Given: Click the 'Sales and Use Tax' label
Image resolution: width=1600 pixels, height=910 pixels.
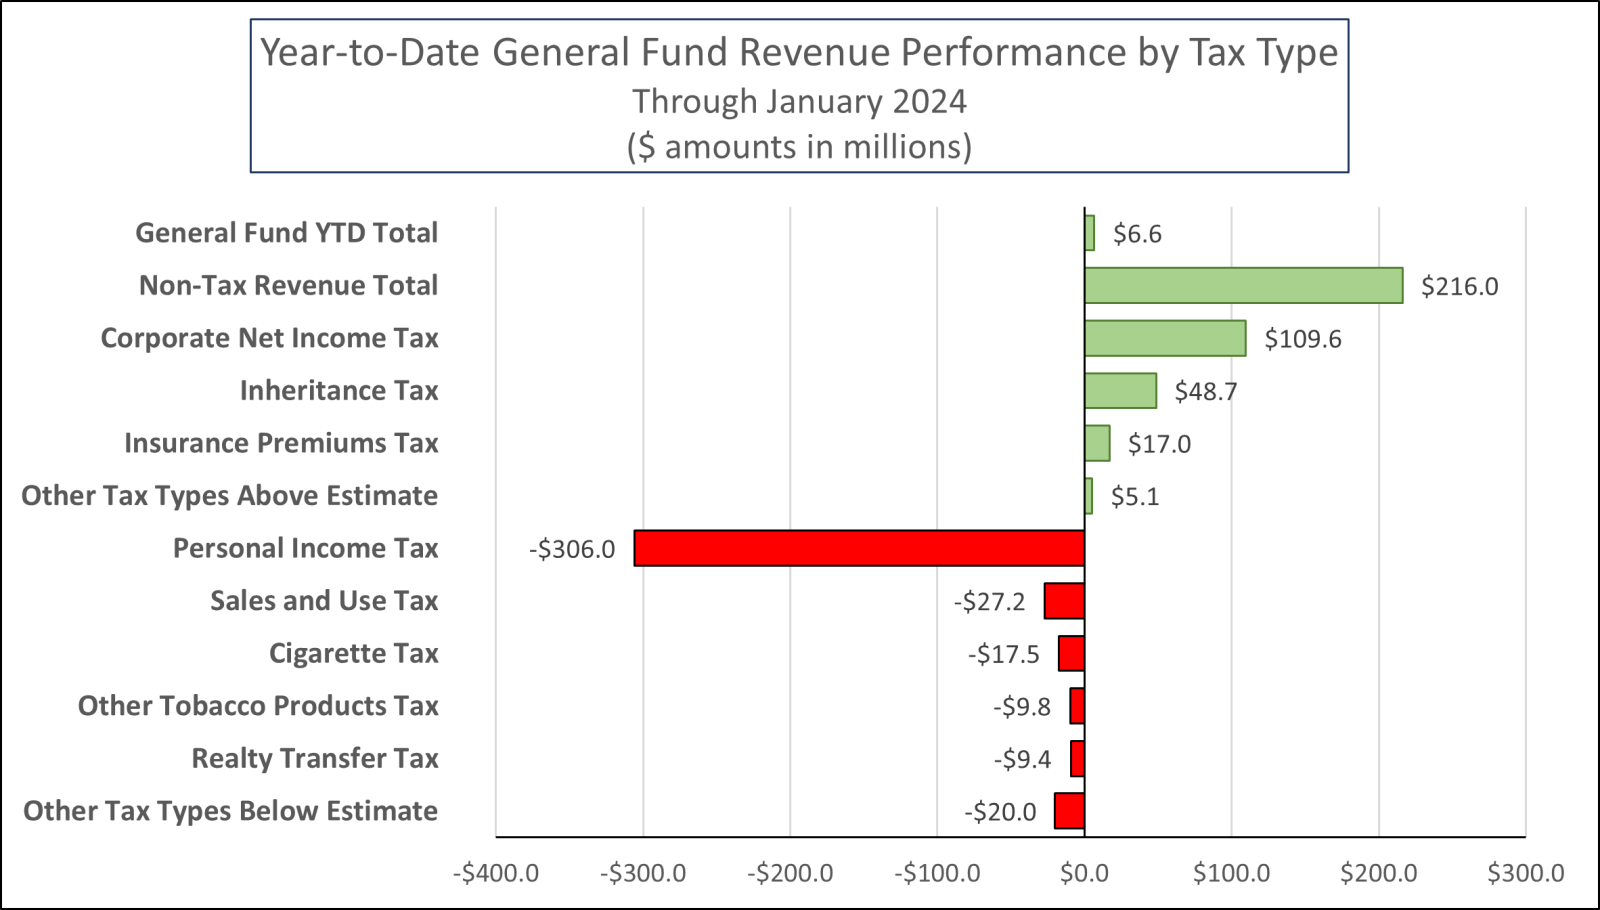Looking at the screenshot, I should click(x=324, y=601).
